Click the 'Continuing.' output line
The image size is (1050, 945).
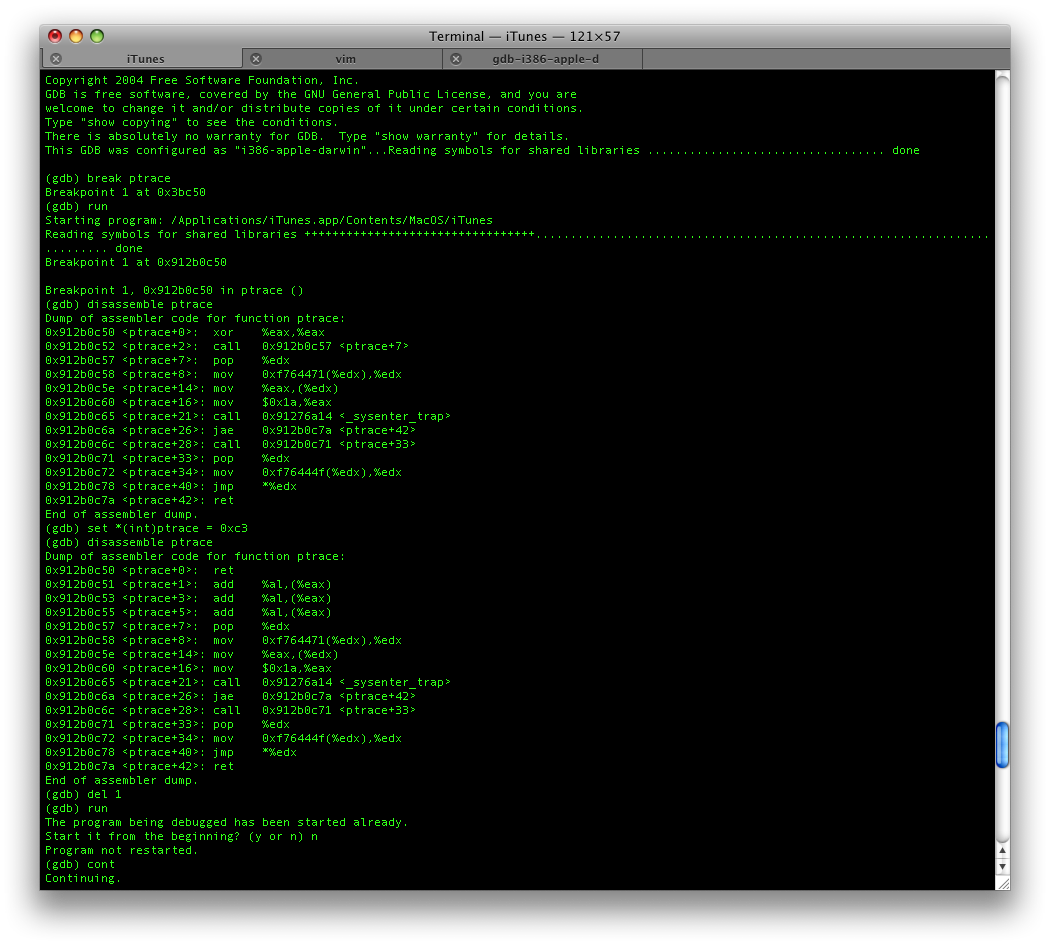tap(83, 879)
